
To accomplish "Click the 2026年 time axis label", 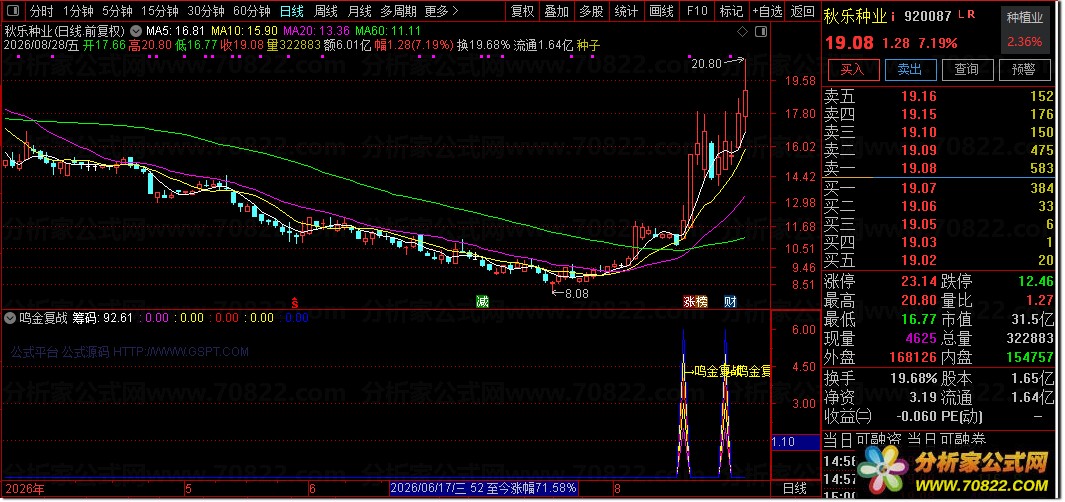I will point(25,488).
